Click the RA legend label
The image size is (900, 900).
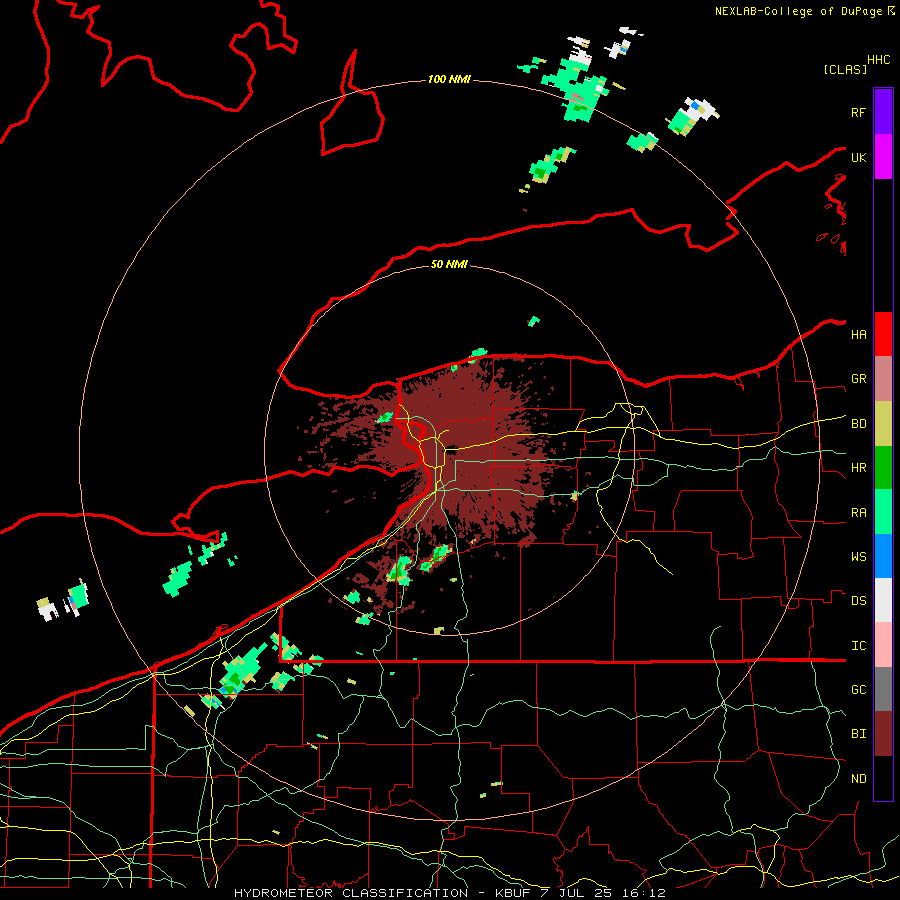[x=859, y=513]
